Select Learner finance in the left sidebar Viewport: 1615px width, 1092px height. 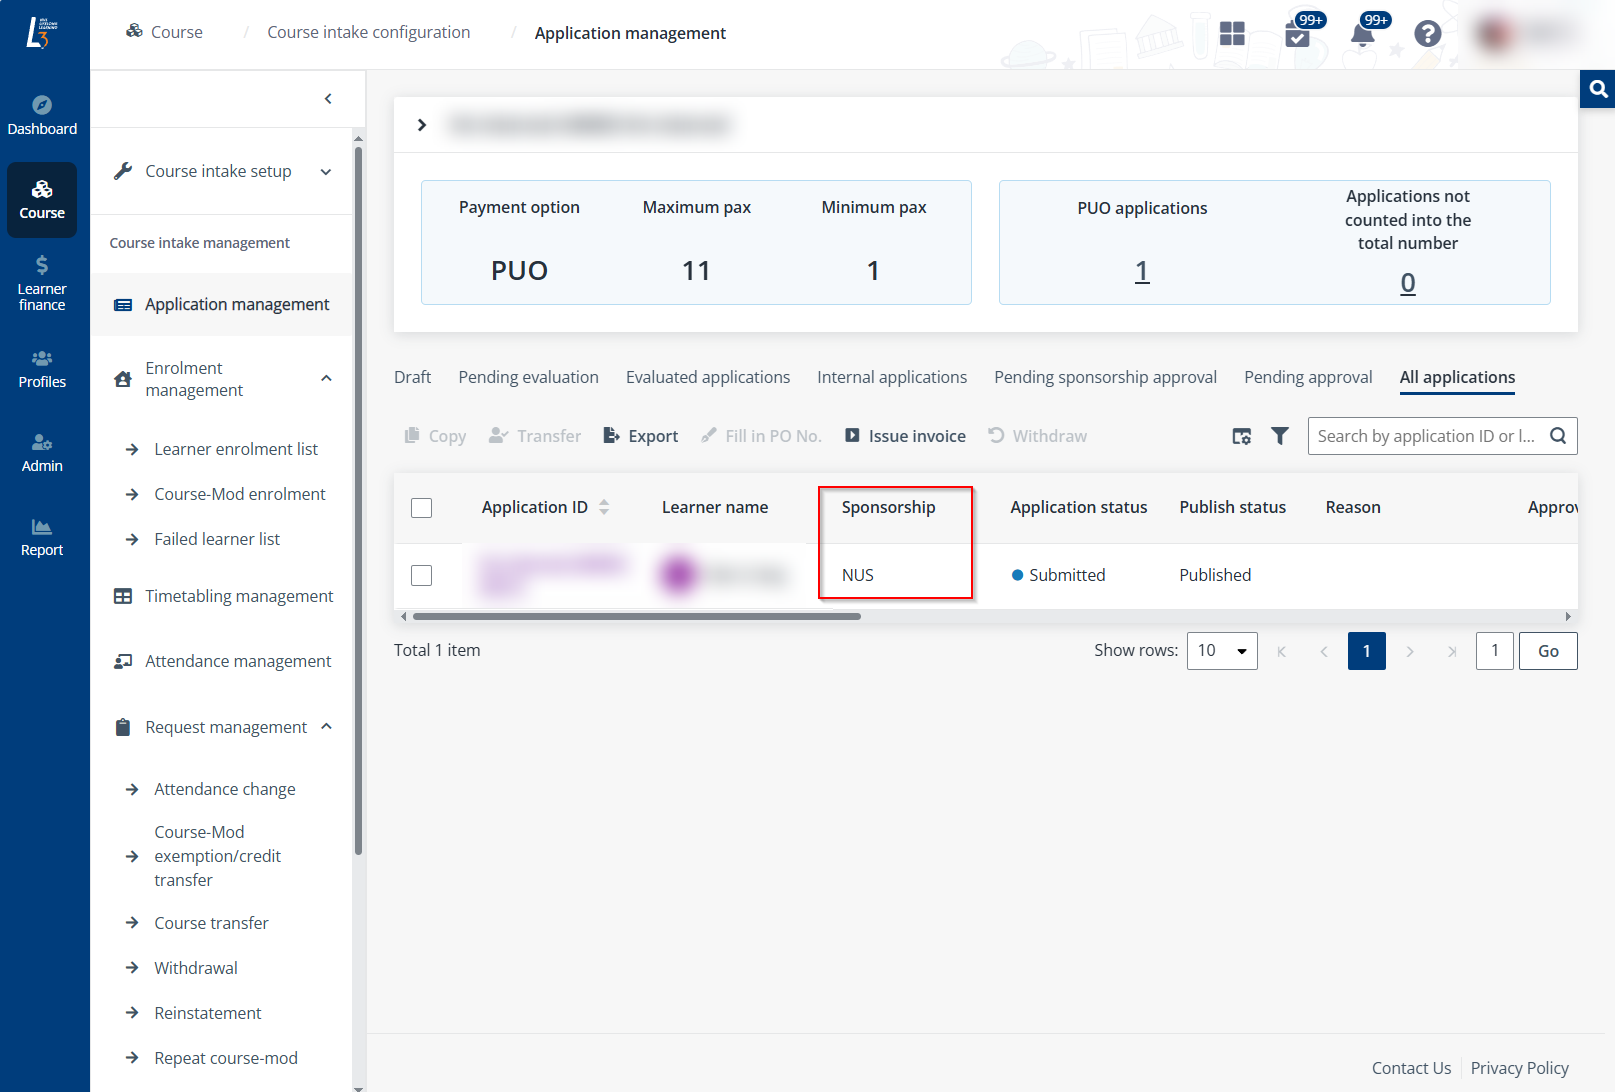41,283
